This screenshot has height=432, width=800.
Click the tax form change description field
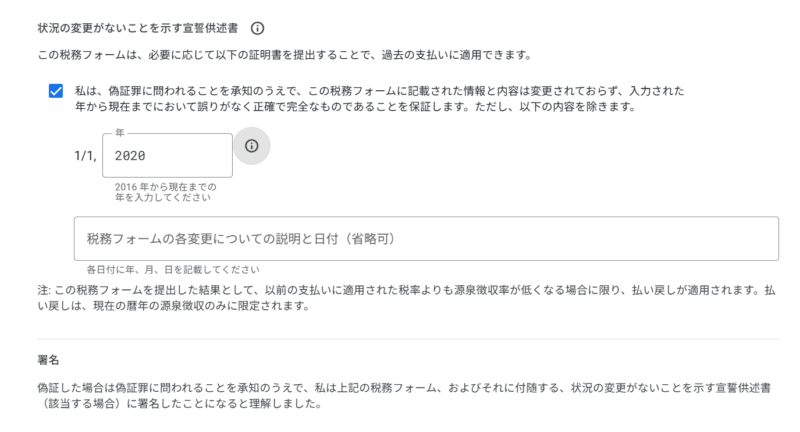pos(426,239)
